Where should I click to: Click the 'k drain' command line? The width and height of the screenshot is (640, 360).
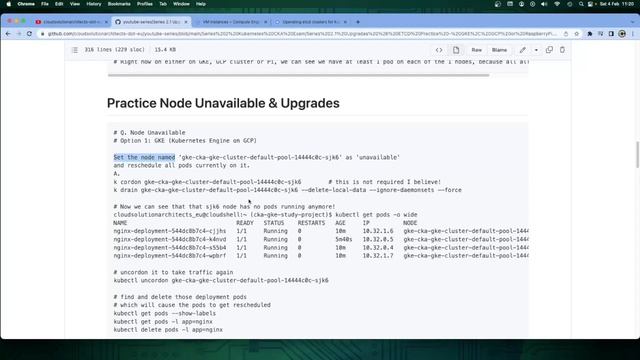287,190
